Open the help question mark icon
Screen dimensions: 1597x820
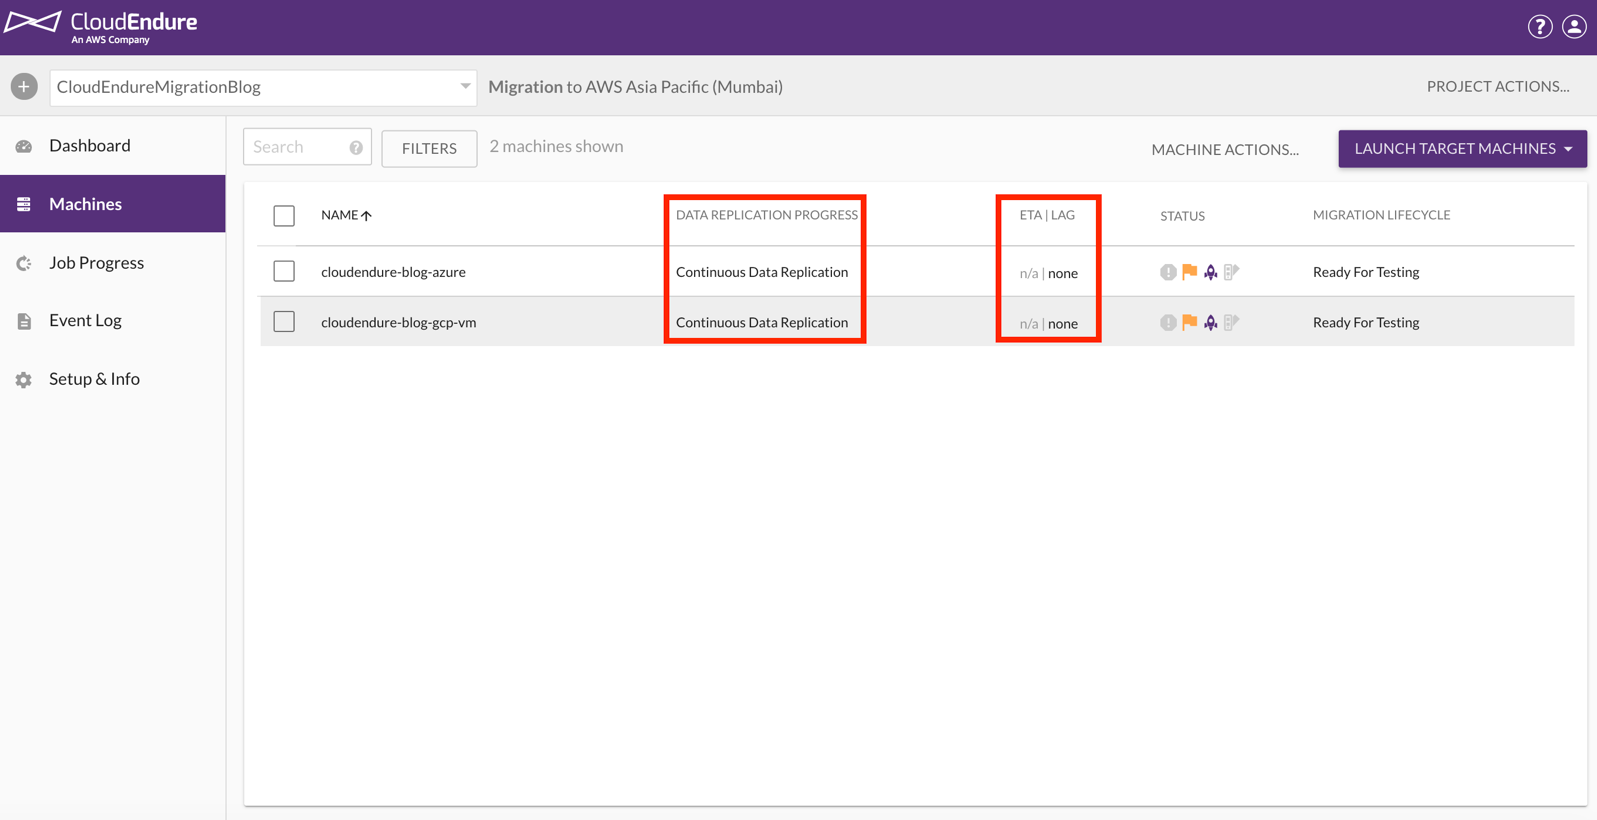coord(1540,27)
